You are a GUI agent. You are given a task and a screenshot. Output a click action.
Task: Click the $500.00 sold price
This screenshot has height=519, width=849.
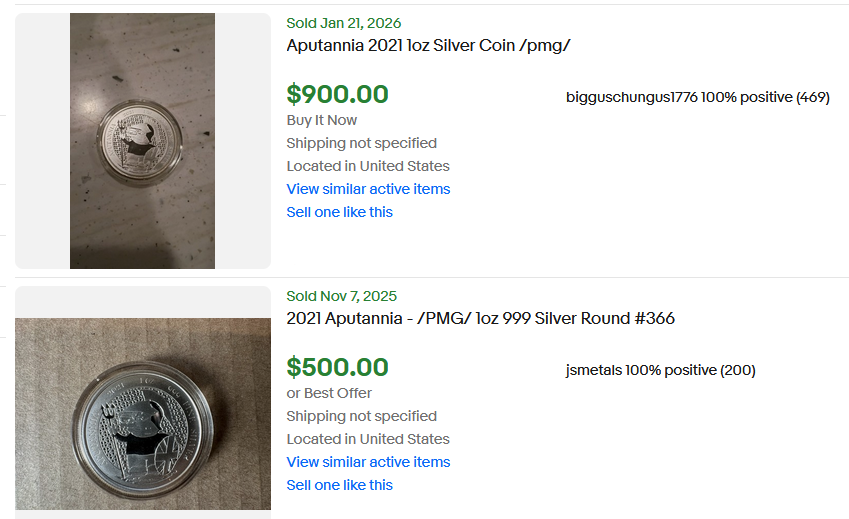pyautogui.click(x=337, y=367)
